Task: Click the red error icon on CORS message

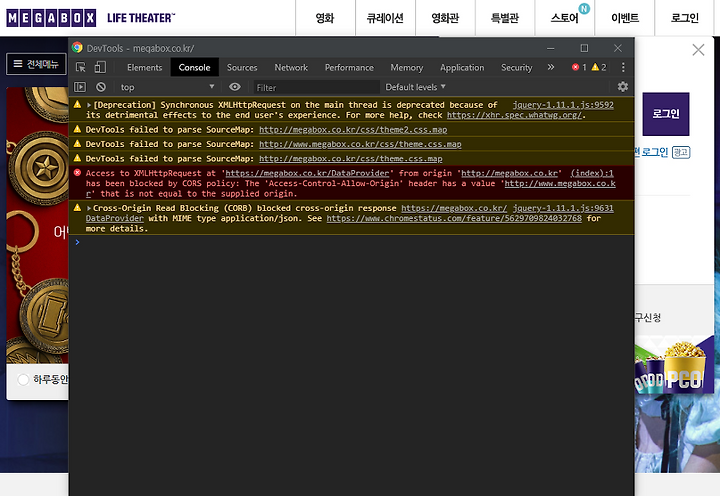Action: pos(77,173)
